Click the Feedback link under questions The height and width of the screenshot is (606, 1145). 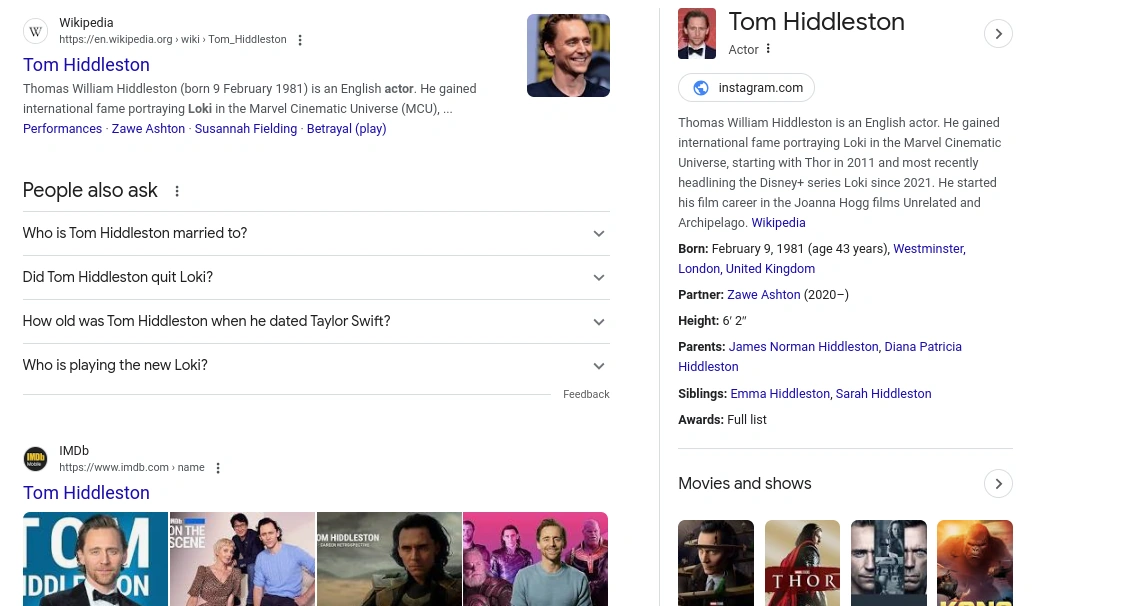point(585,395)
